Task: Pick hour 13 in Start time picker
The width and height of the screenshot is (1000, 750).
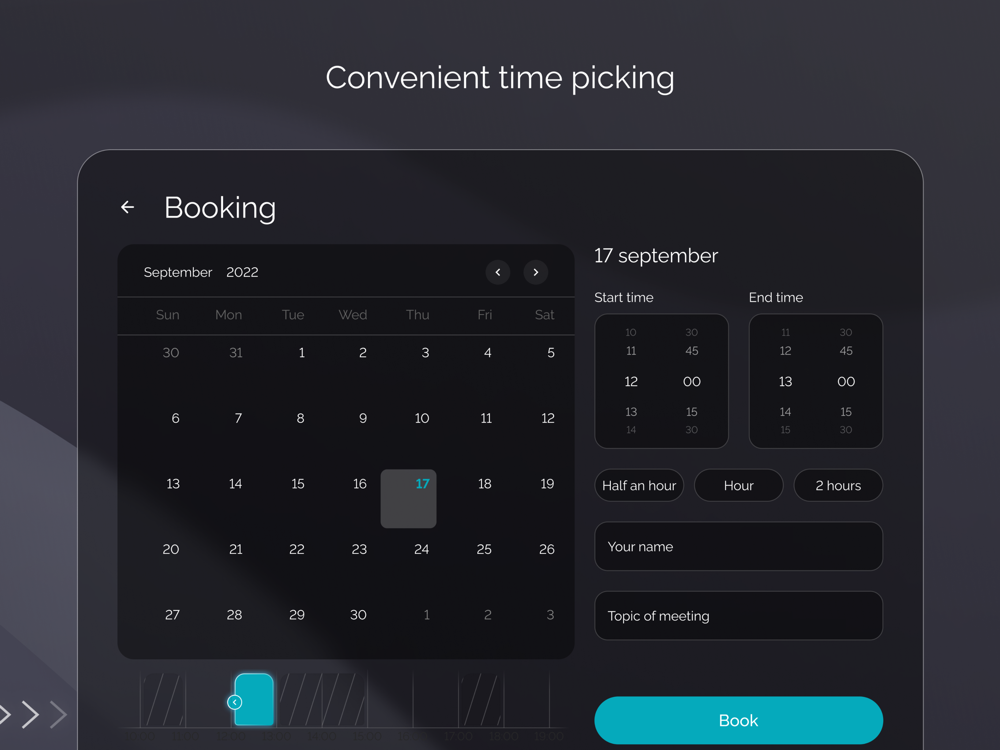Action: pos(631,412)
